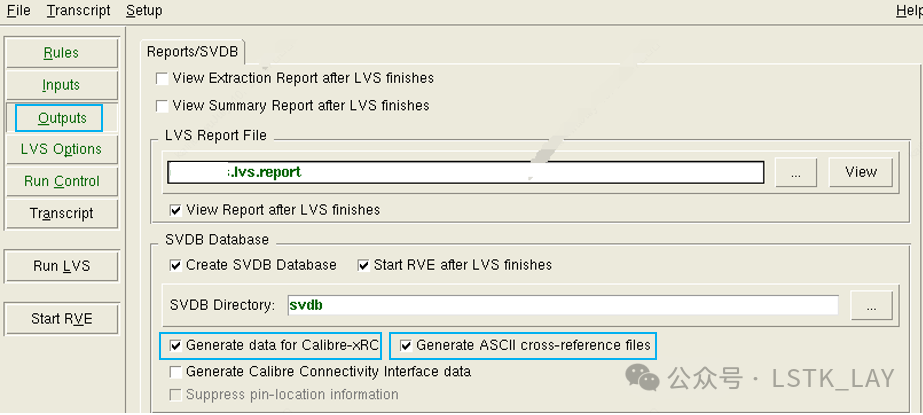The width and height of the screenshot is (923, 415).
Task: Select the Outputs panel button
Action: coord(61,118)
